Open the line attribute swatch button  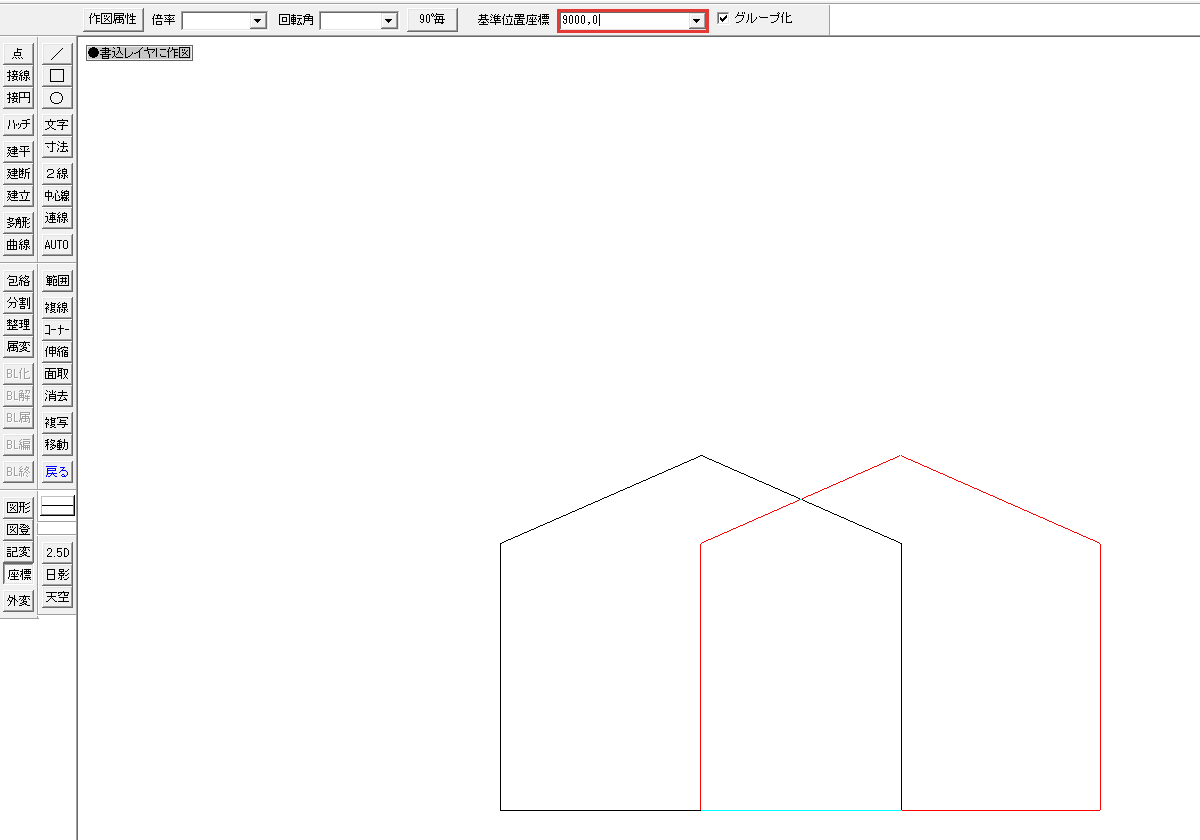(x=57, y=507)
